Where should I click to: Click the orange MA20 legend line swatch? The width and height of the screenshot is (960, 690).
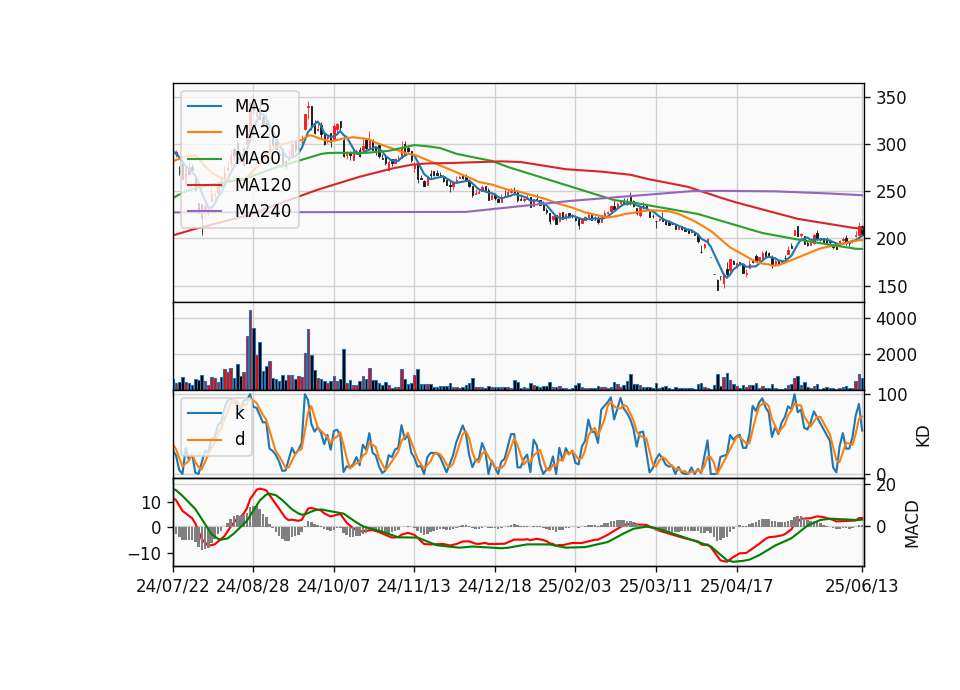[204, 132]
